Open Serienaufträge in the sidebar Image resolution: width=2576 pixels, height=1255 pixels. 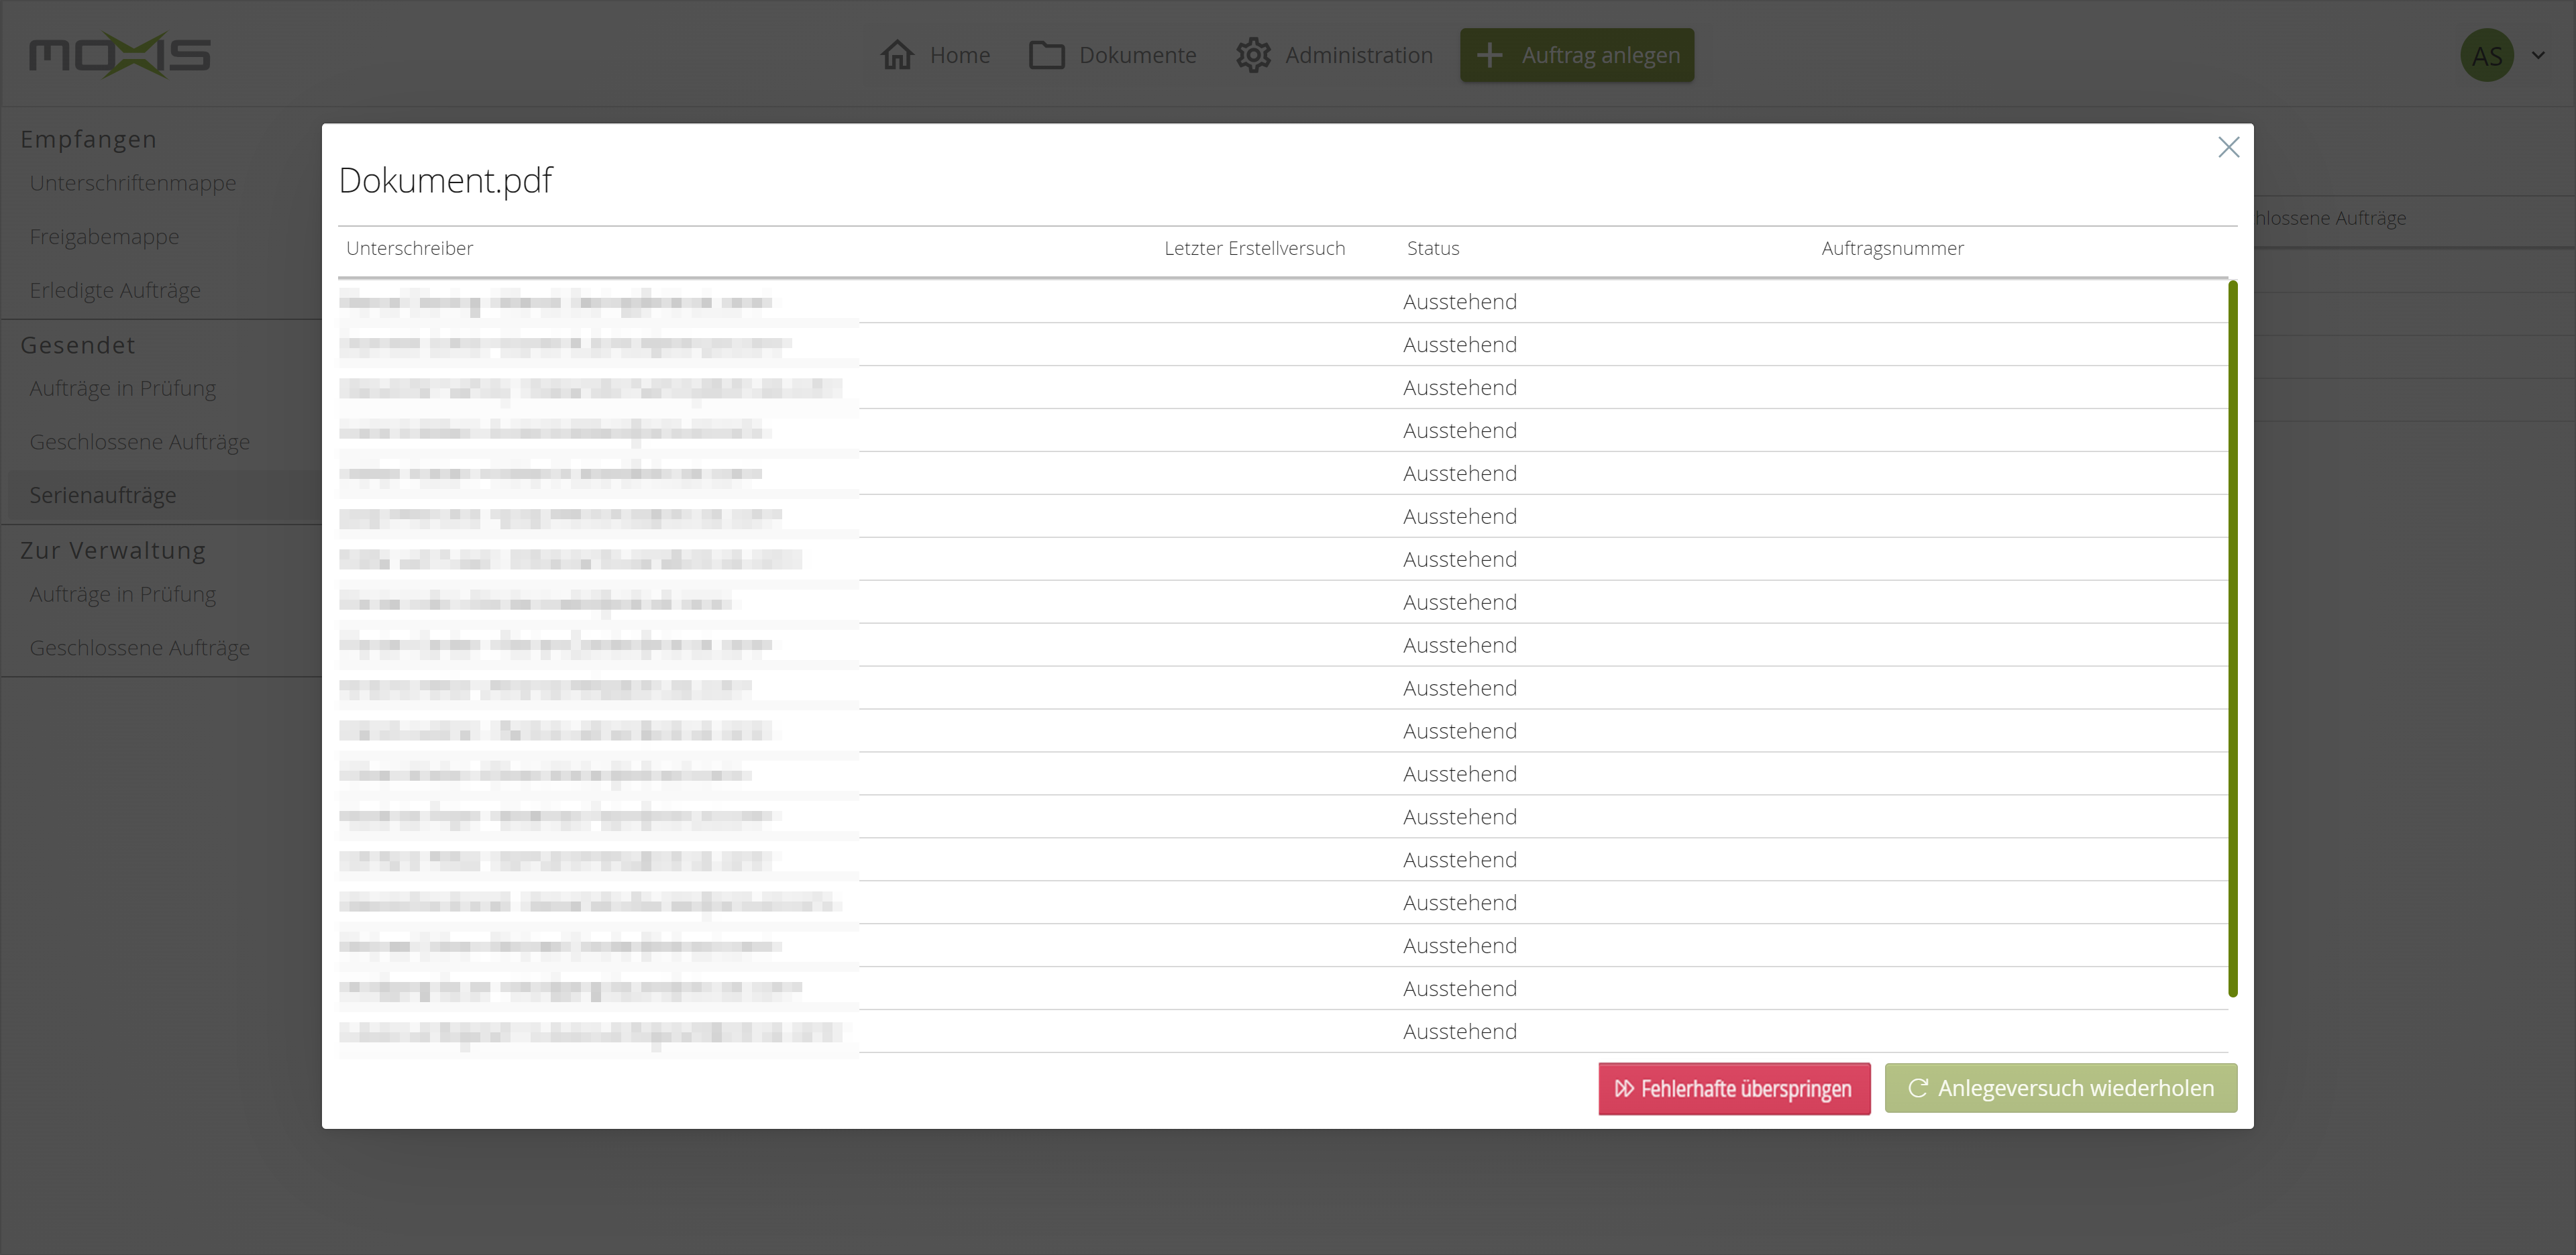point(103,495)
